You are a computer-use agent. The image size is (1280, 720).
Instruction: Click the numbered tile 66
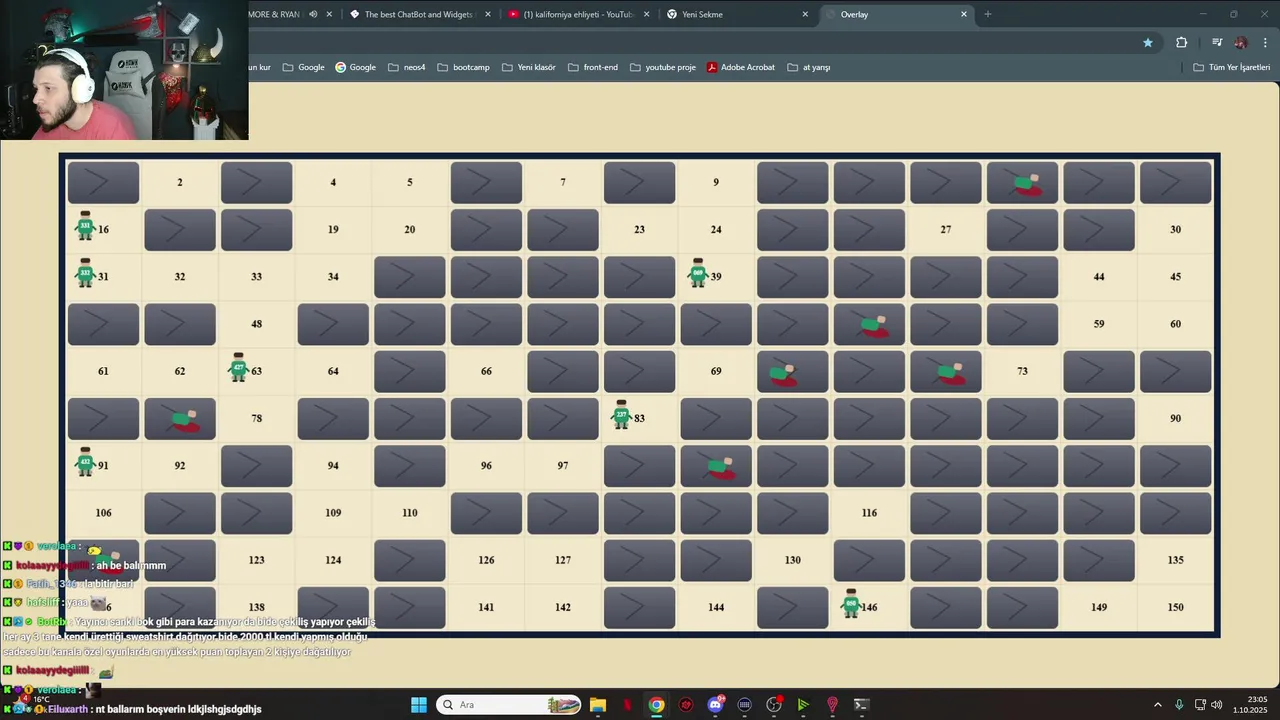coord(486,371)
